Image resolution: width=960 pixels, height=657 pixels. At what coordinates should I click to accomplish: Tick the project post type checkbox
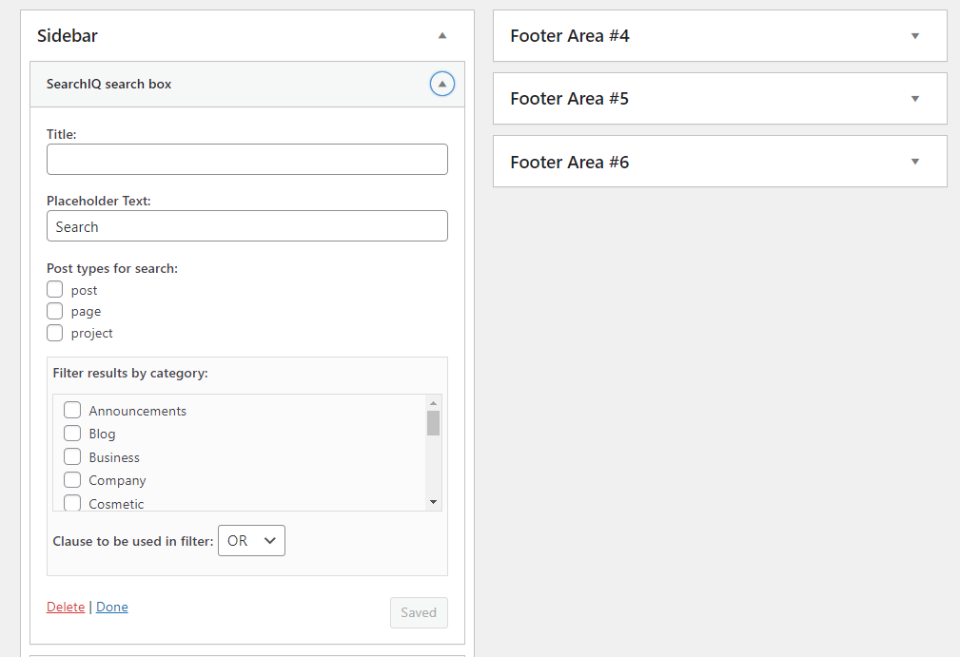coord(55,333)
